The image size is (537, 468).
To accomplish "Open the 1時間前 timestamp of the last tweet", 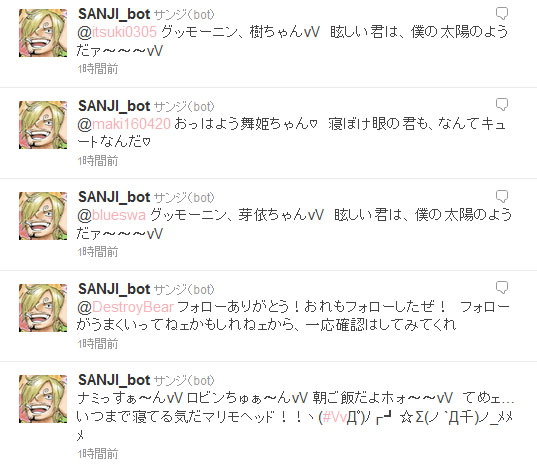I will pyautogui.click(x=98, y=454).
